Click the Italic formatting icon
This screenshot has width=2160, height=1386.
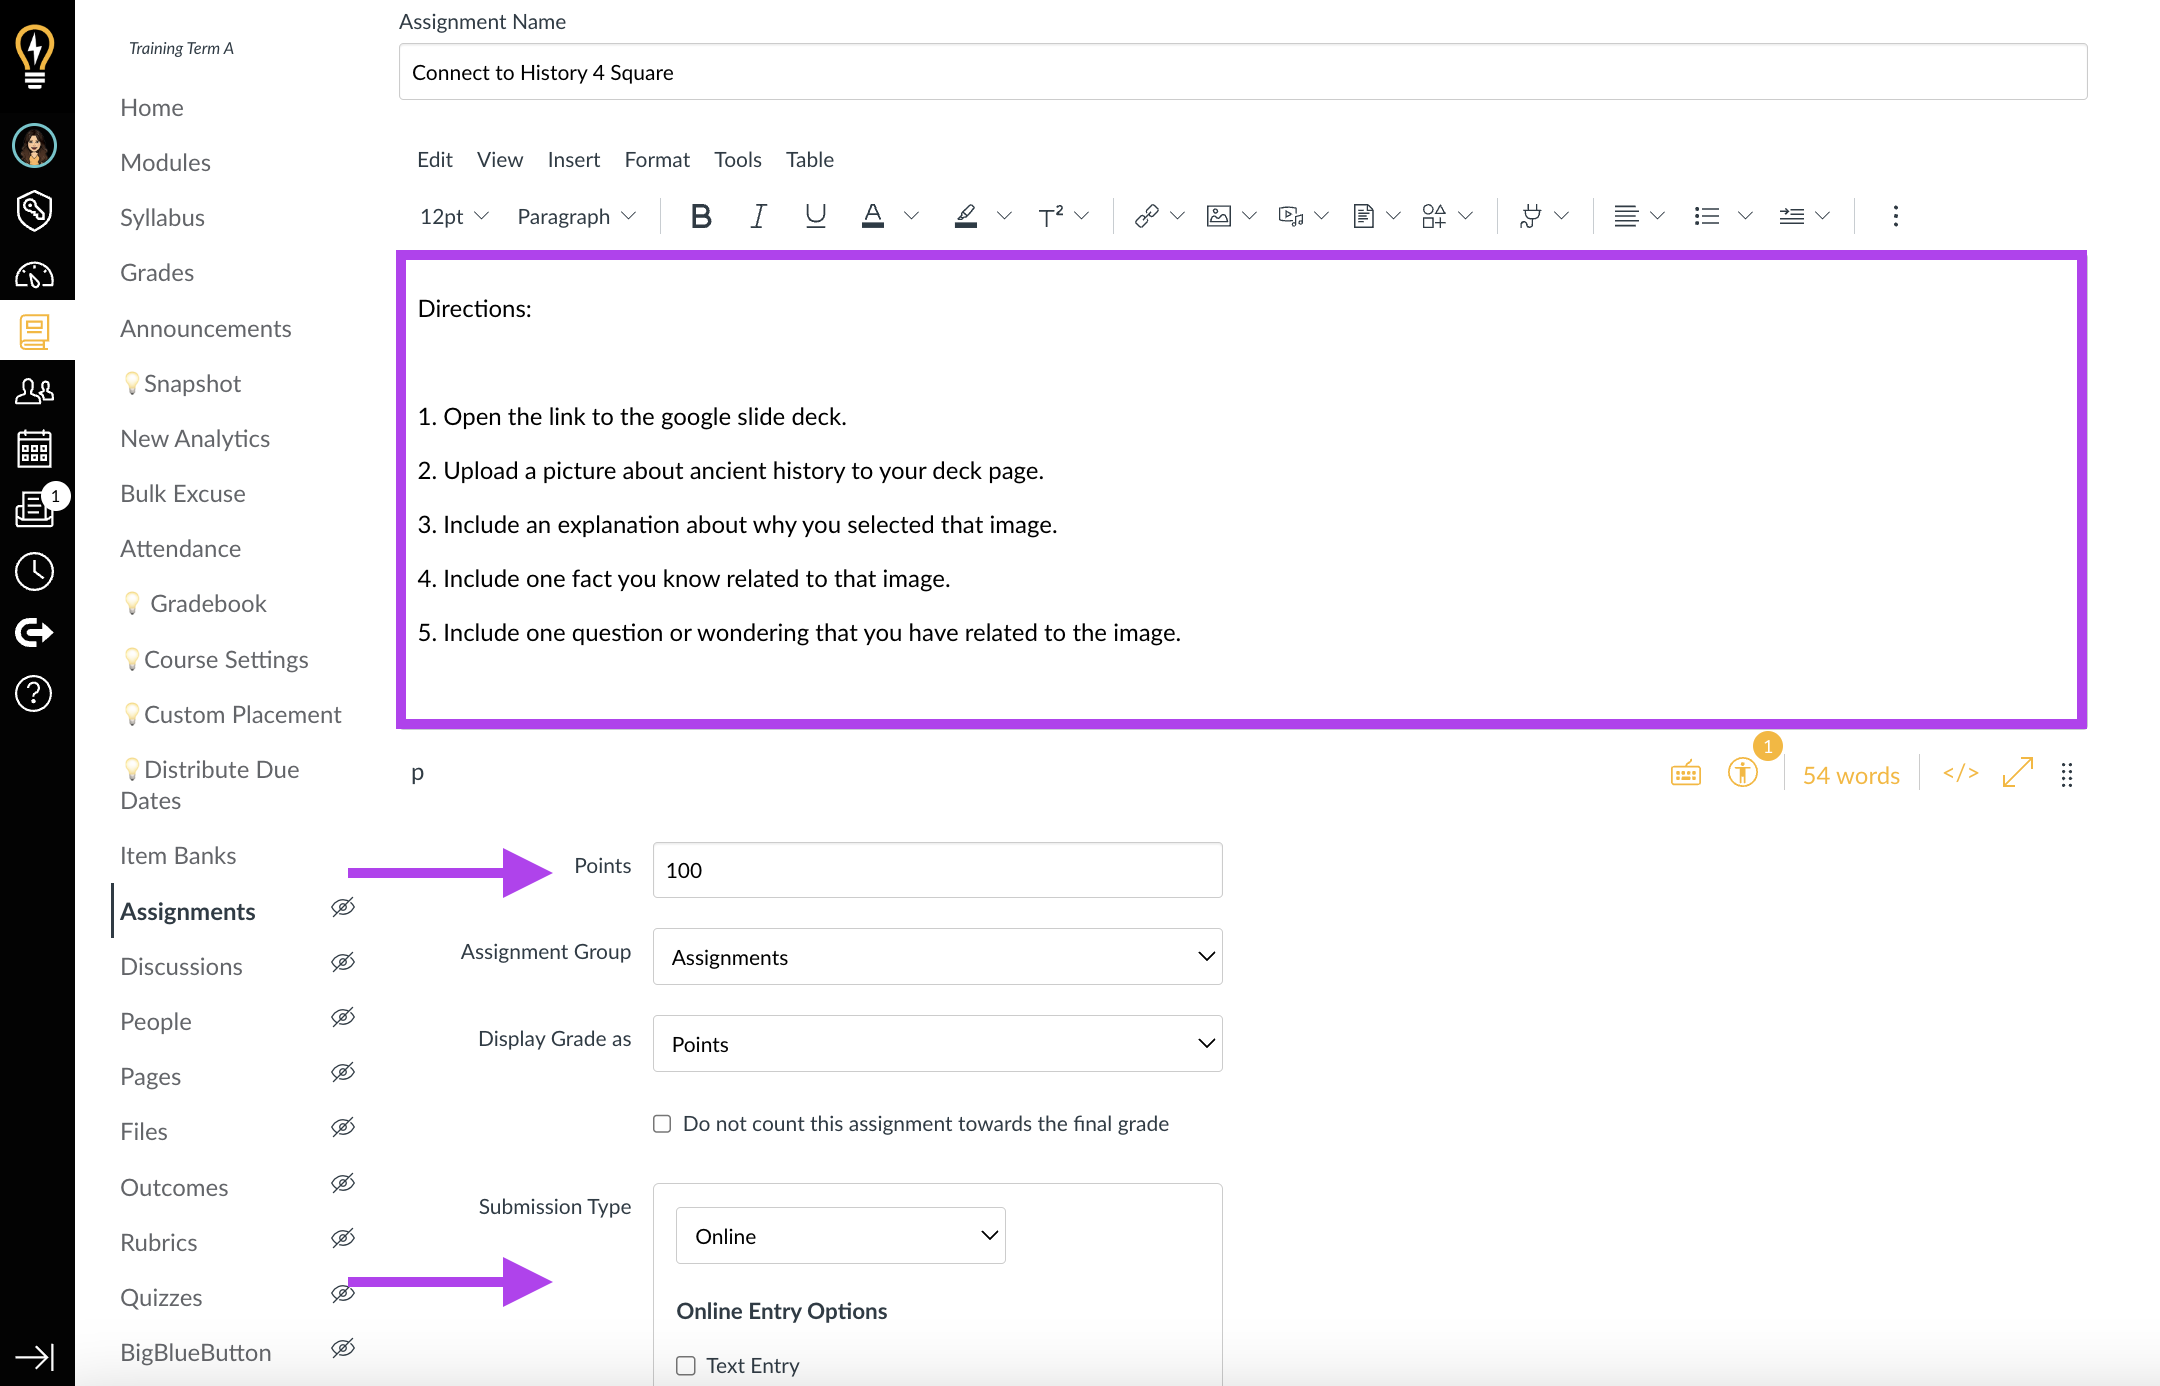[756, 214]
